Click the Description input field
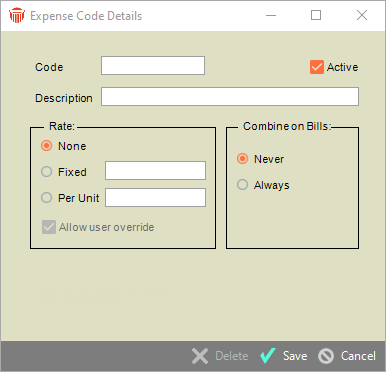The width and height of the screenshot is (386, 372). (230, 97)
